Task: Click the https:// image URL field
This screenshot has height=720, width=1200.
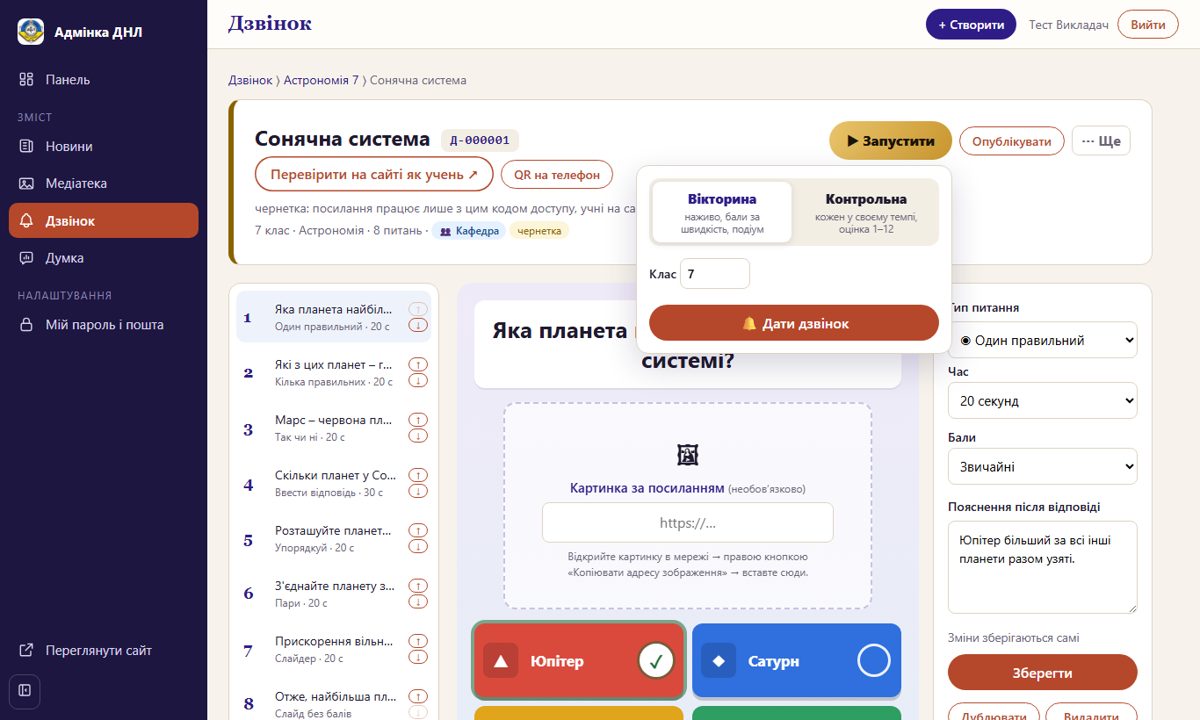Action: tap(688, 522)
